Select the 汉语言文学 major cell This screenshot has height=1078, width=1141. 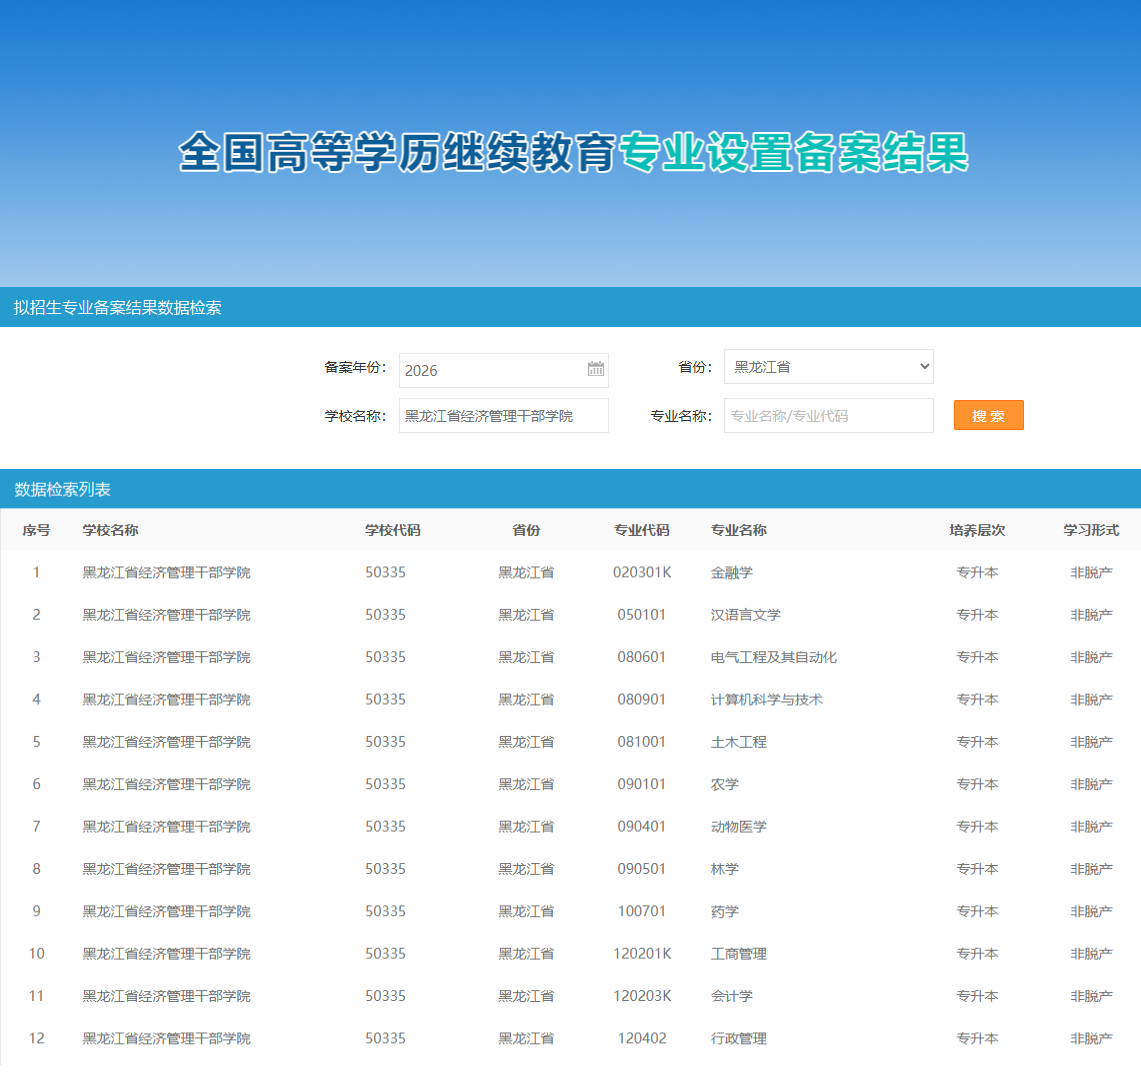click(745, 615)
